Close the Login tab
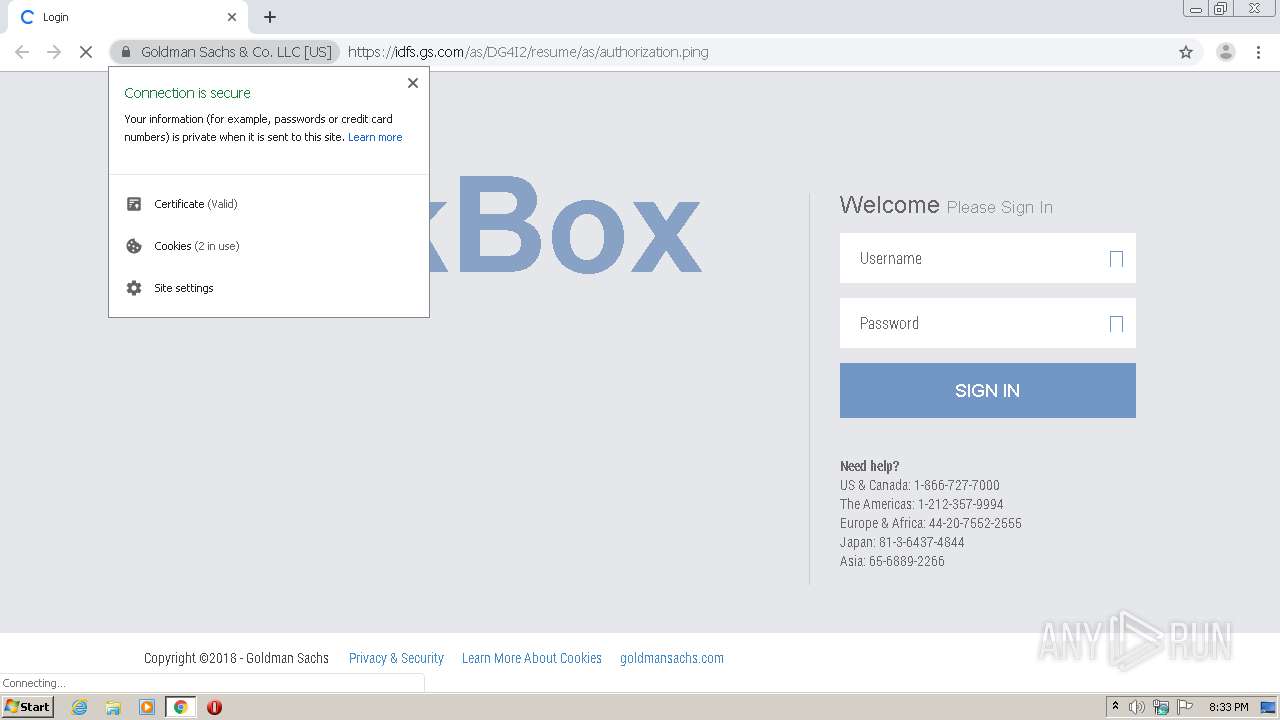Screen dimensions: 1280x720 pos(232,17)
